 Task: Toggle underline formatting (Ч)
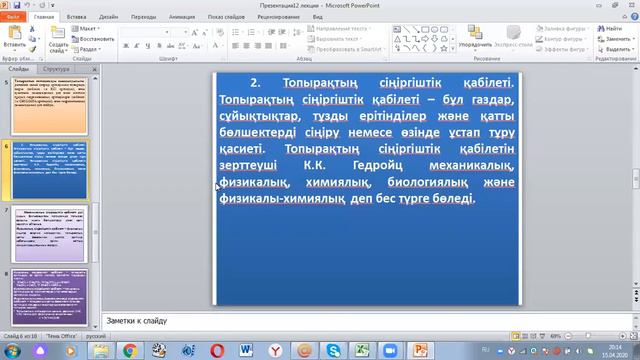click(148, 46)
